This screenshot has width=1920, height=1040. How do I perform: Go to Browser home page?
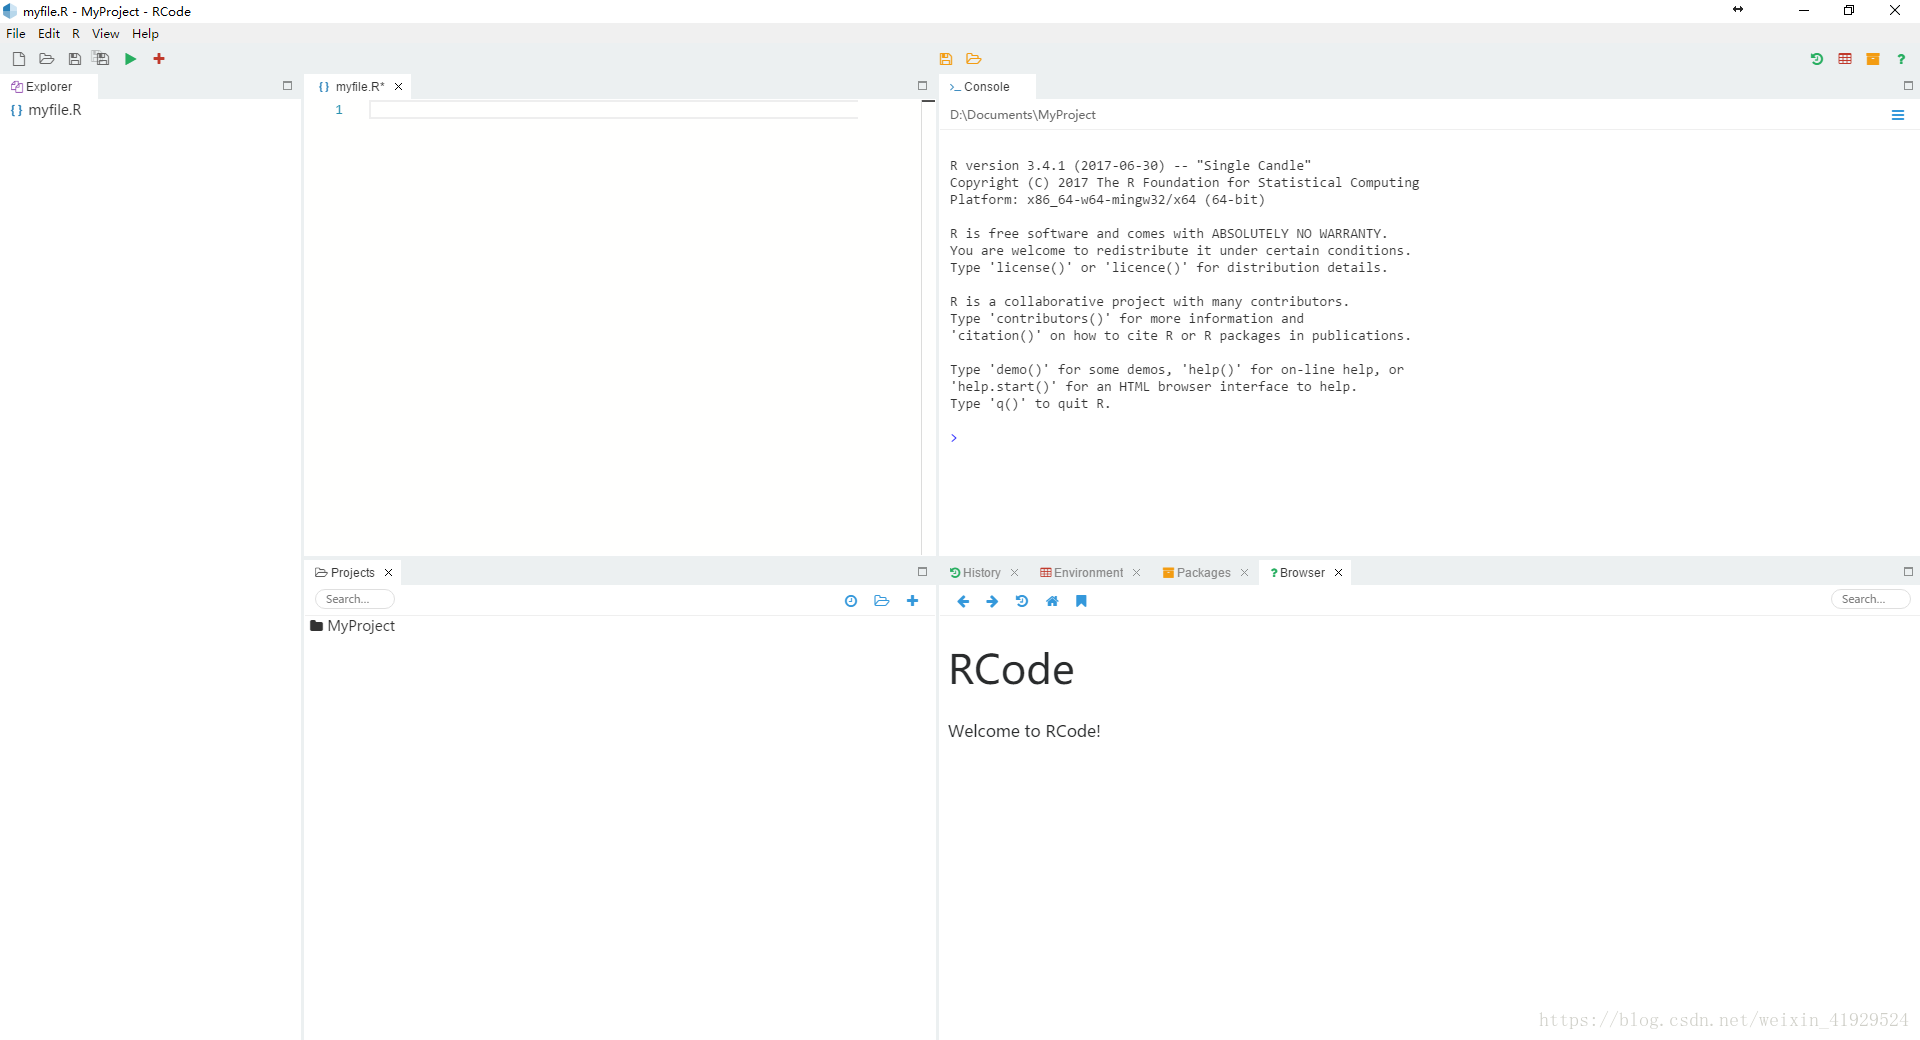click(x=1052, y=601)
